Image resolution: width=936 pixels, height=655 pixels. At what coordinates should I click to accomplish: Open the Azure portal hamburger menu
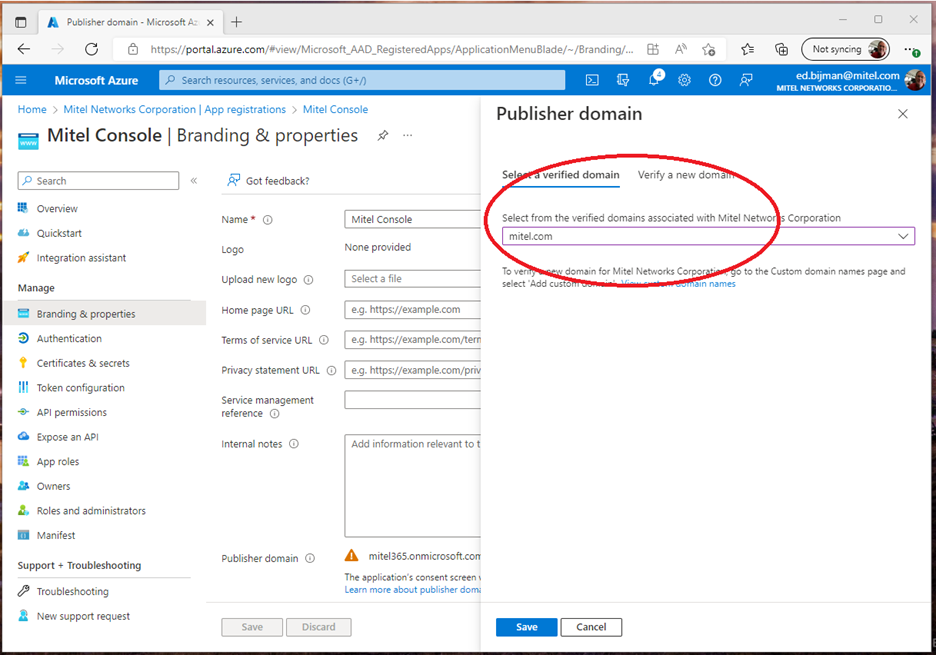tap(21, 80)
